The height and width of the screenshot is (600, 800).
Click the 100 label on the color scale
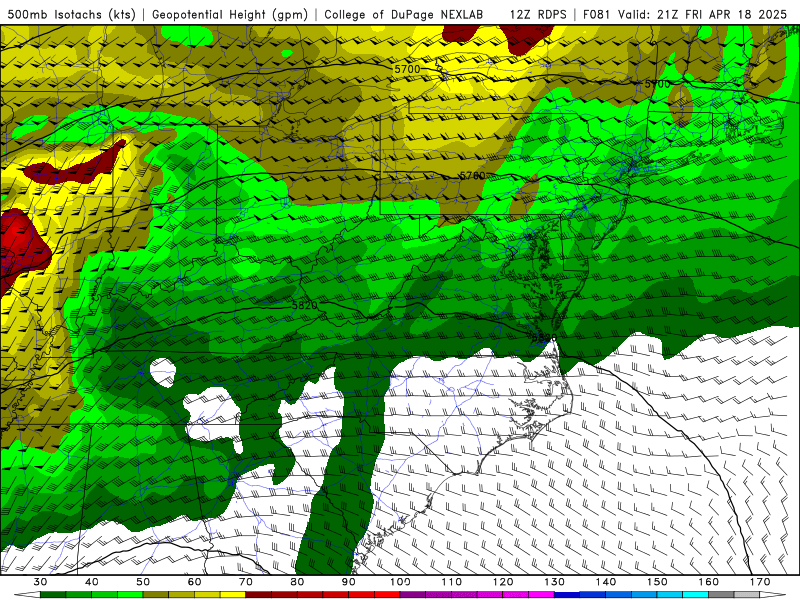pyautogui.click(x=400, y=582)
